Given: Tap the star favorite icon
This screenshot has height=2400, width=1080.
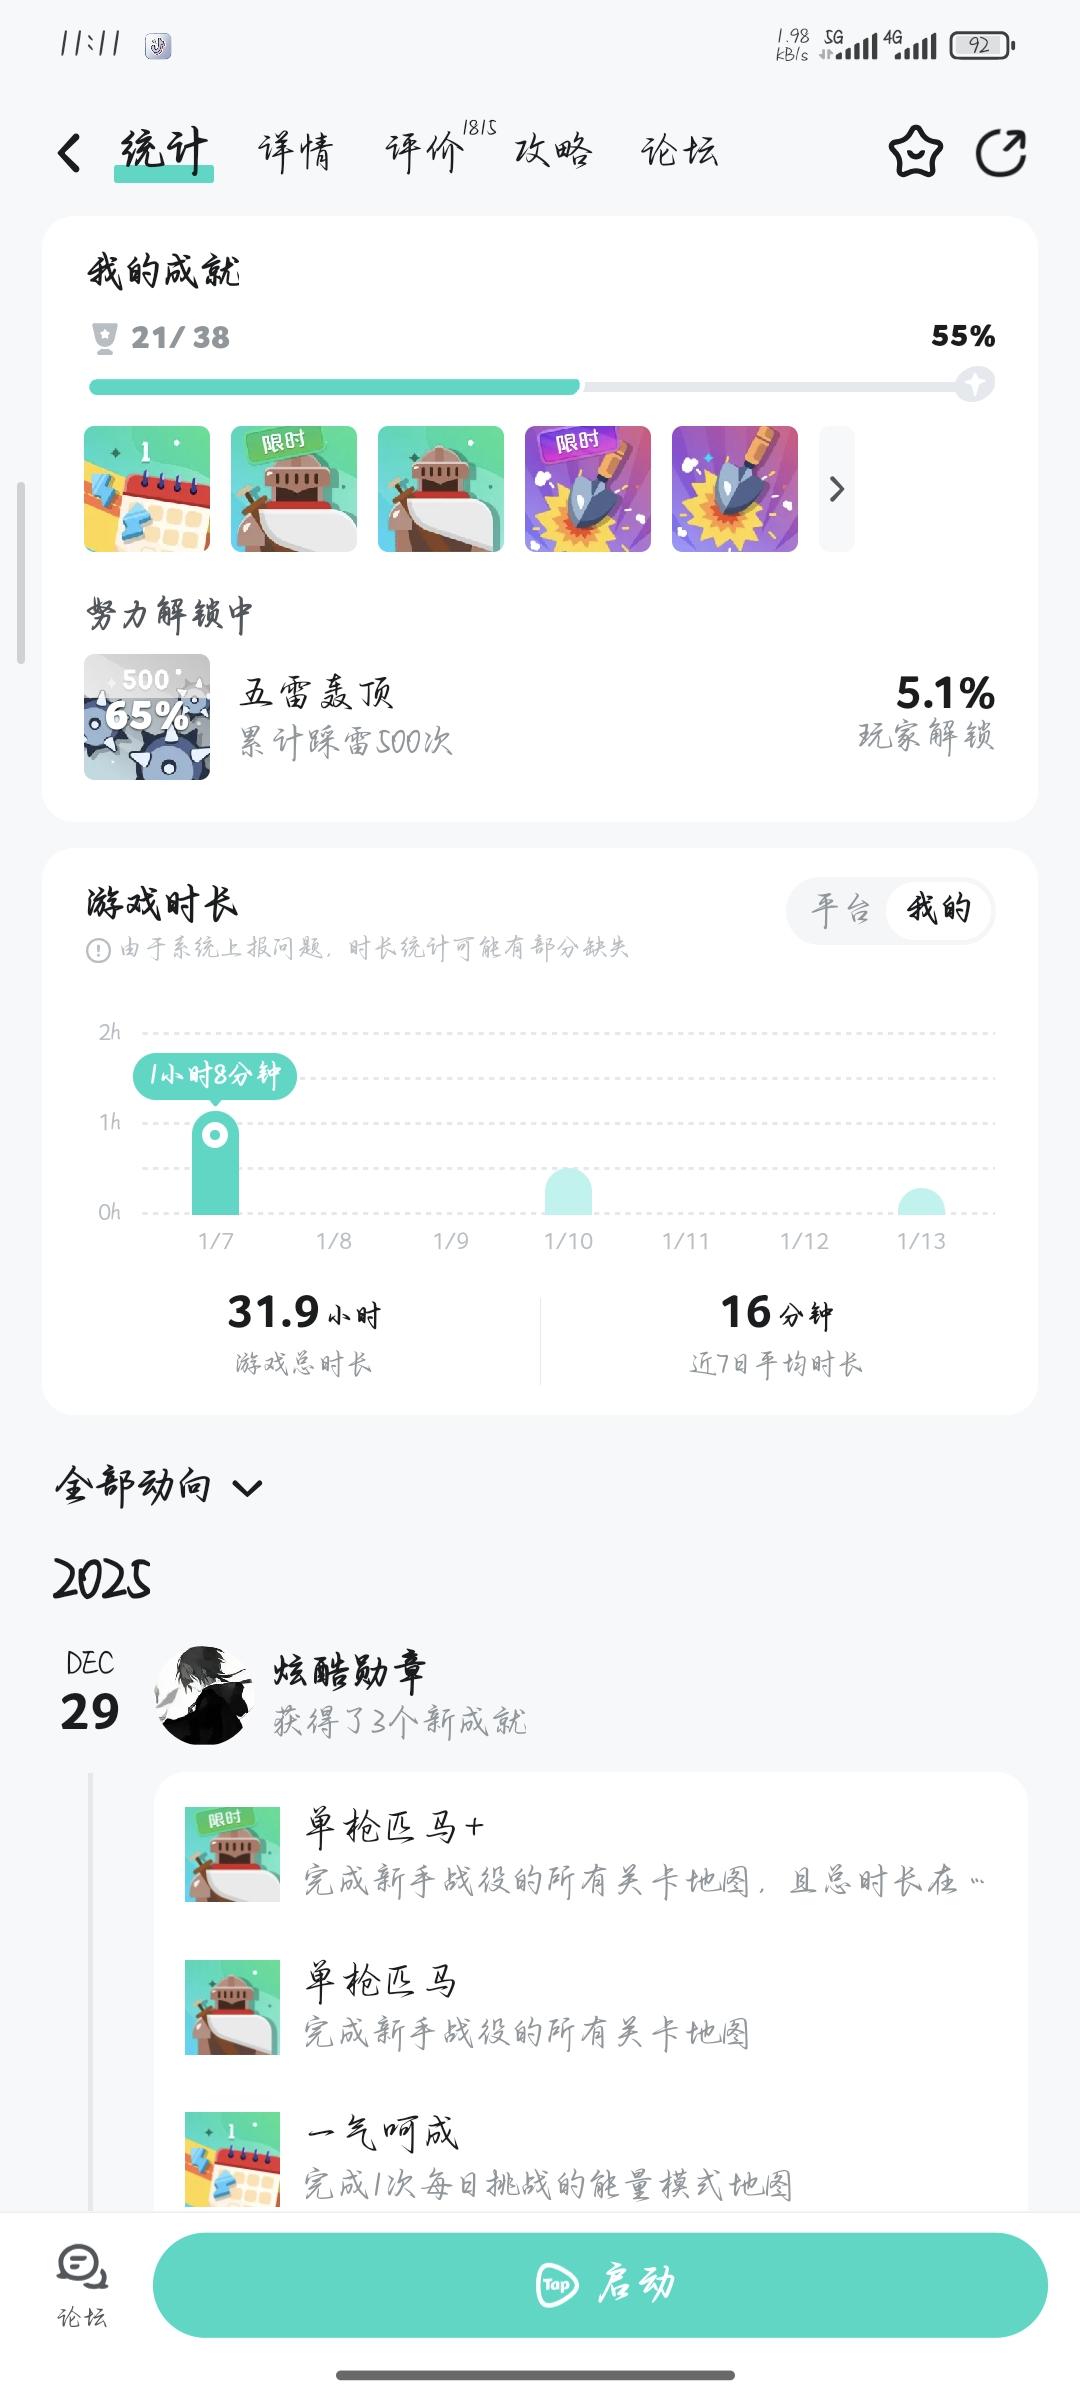Looking at the screenshot, I should click(x=915, y=153).
